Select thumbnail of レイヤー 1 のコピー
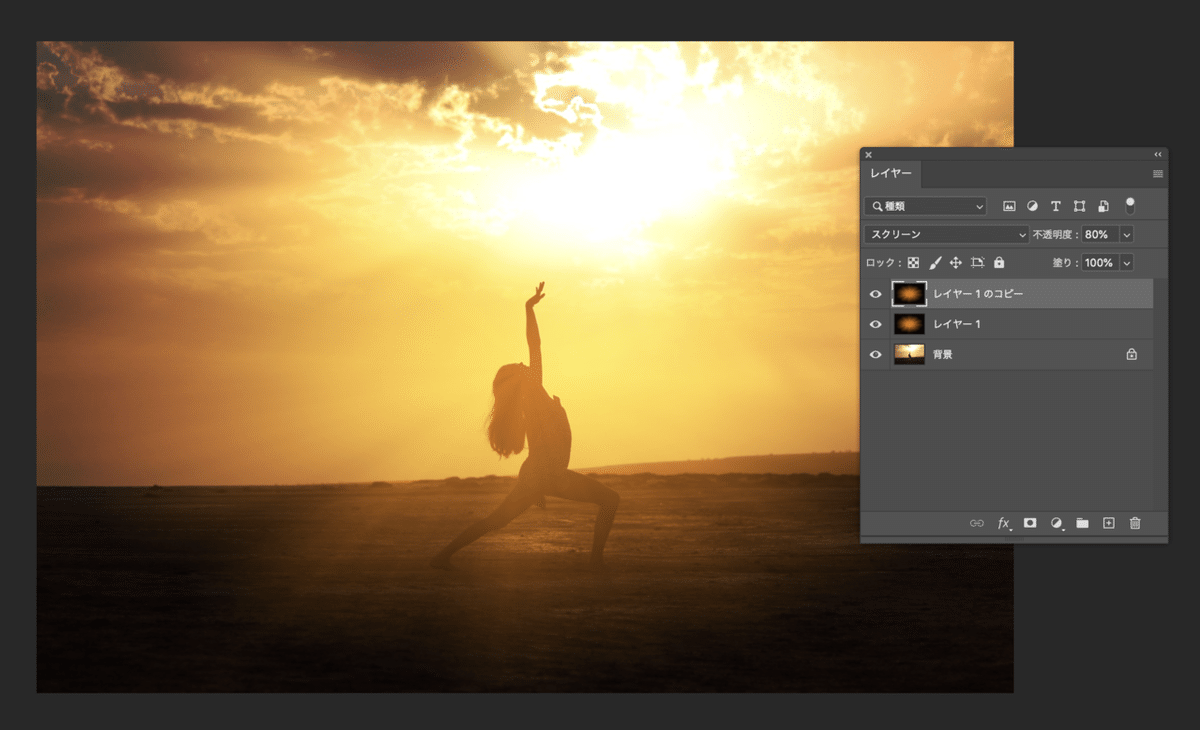The image size is (1200, 730). coord(909,294)
